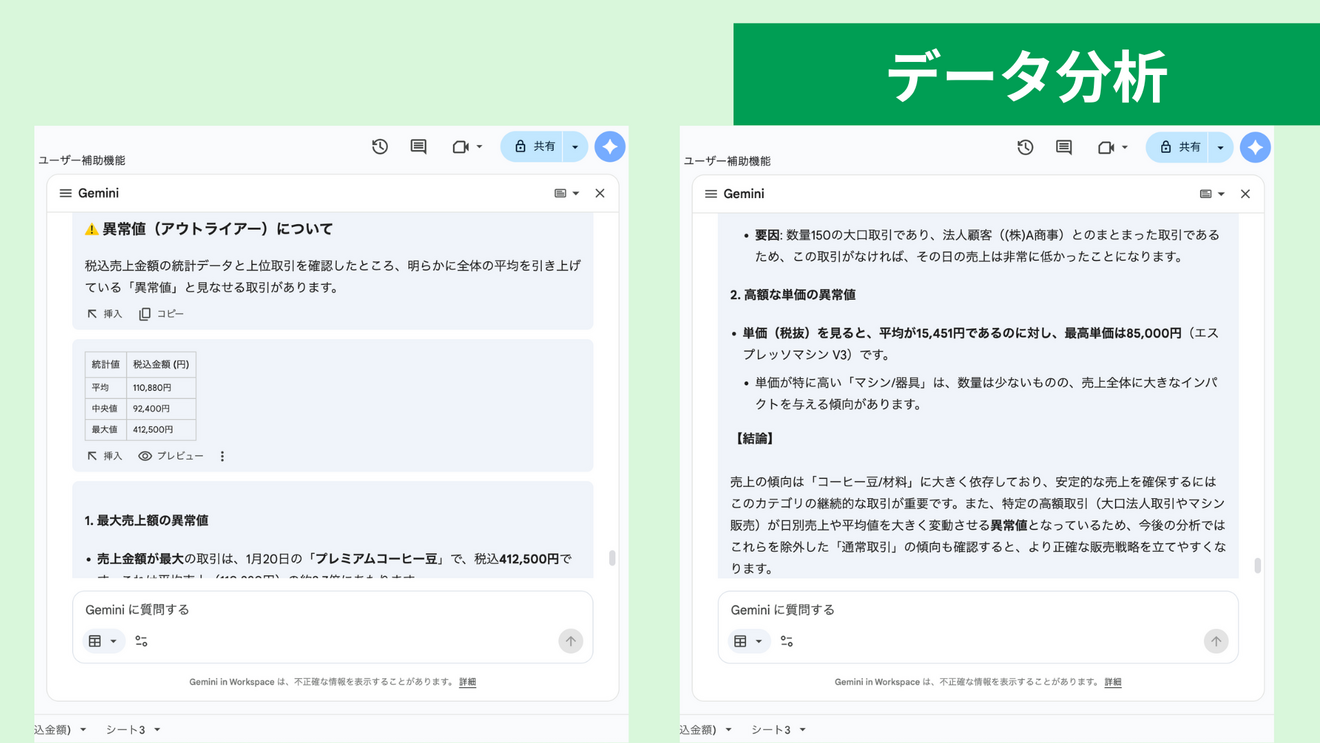Open panel layout dropdown in right Gemini panel
The image size is (1320, 743).
(1212, 194)
